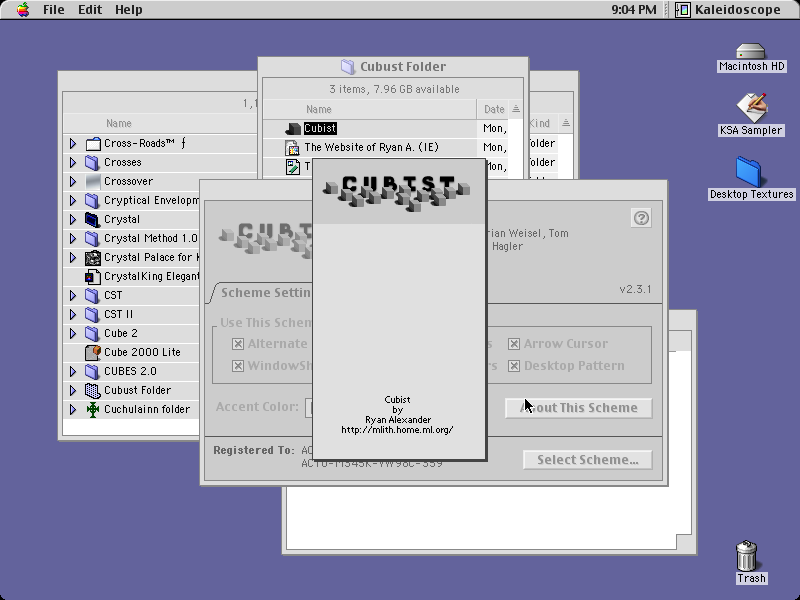Open the File menu
800x600 pixels.
(54, 10)
